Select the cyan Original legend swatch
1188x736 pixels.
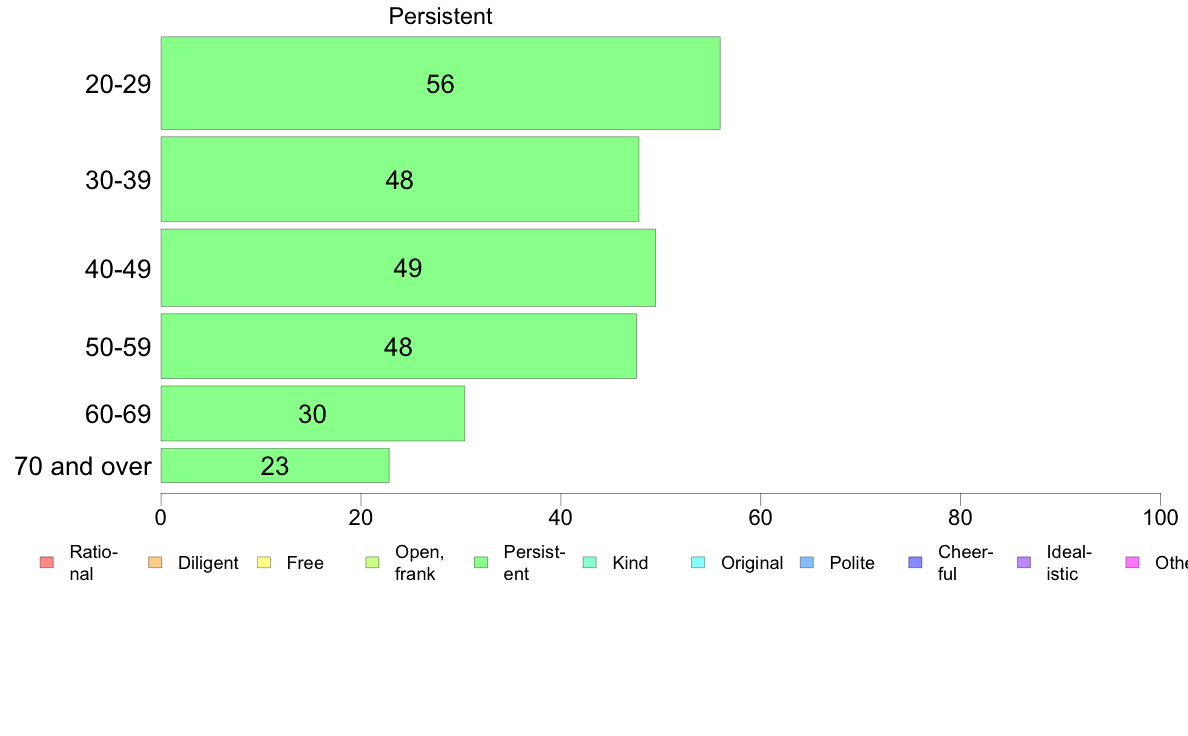pyautogui.click(x=698, y=562)
